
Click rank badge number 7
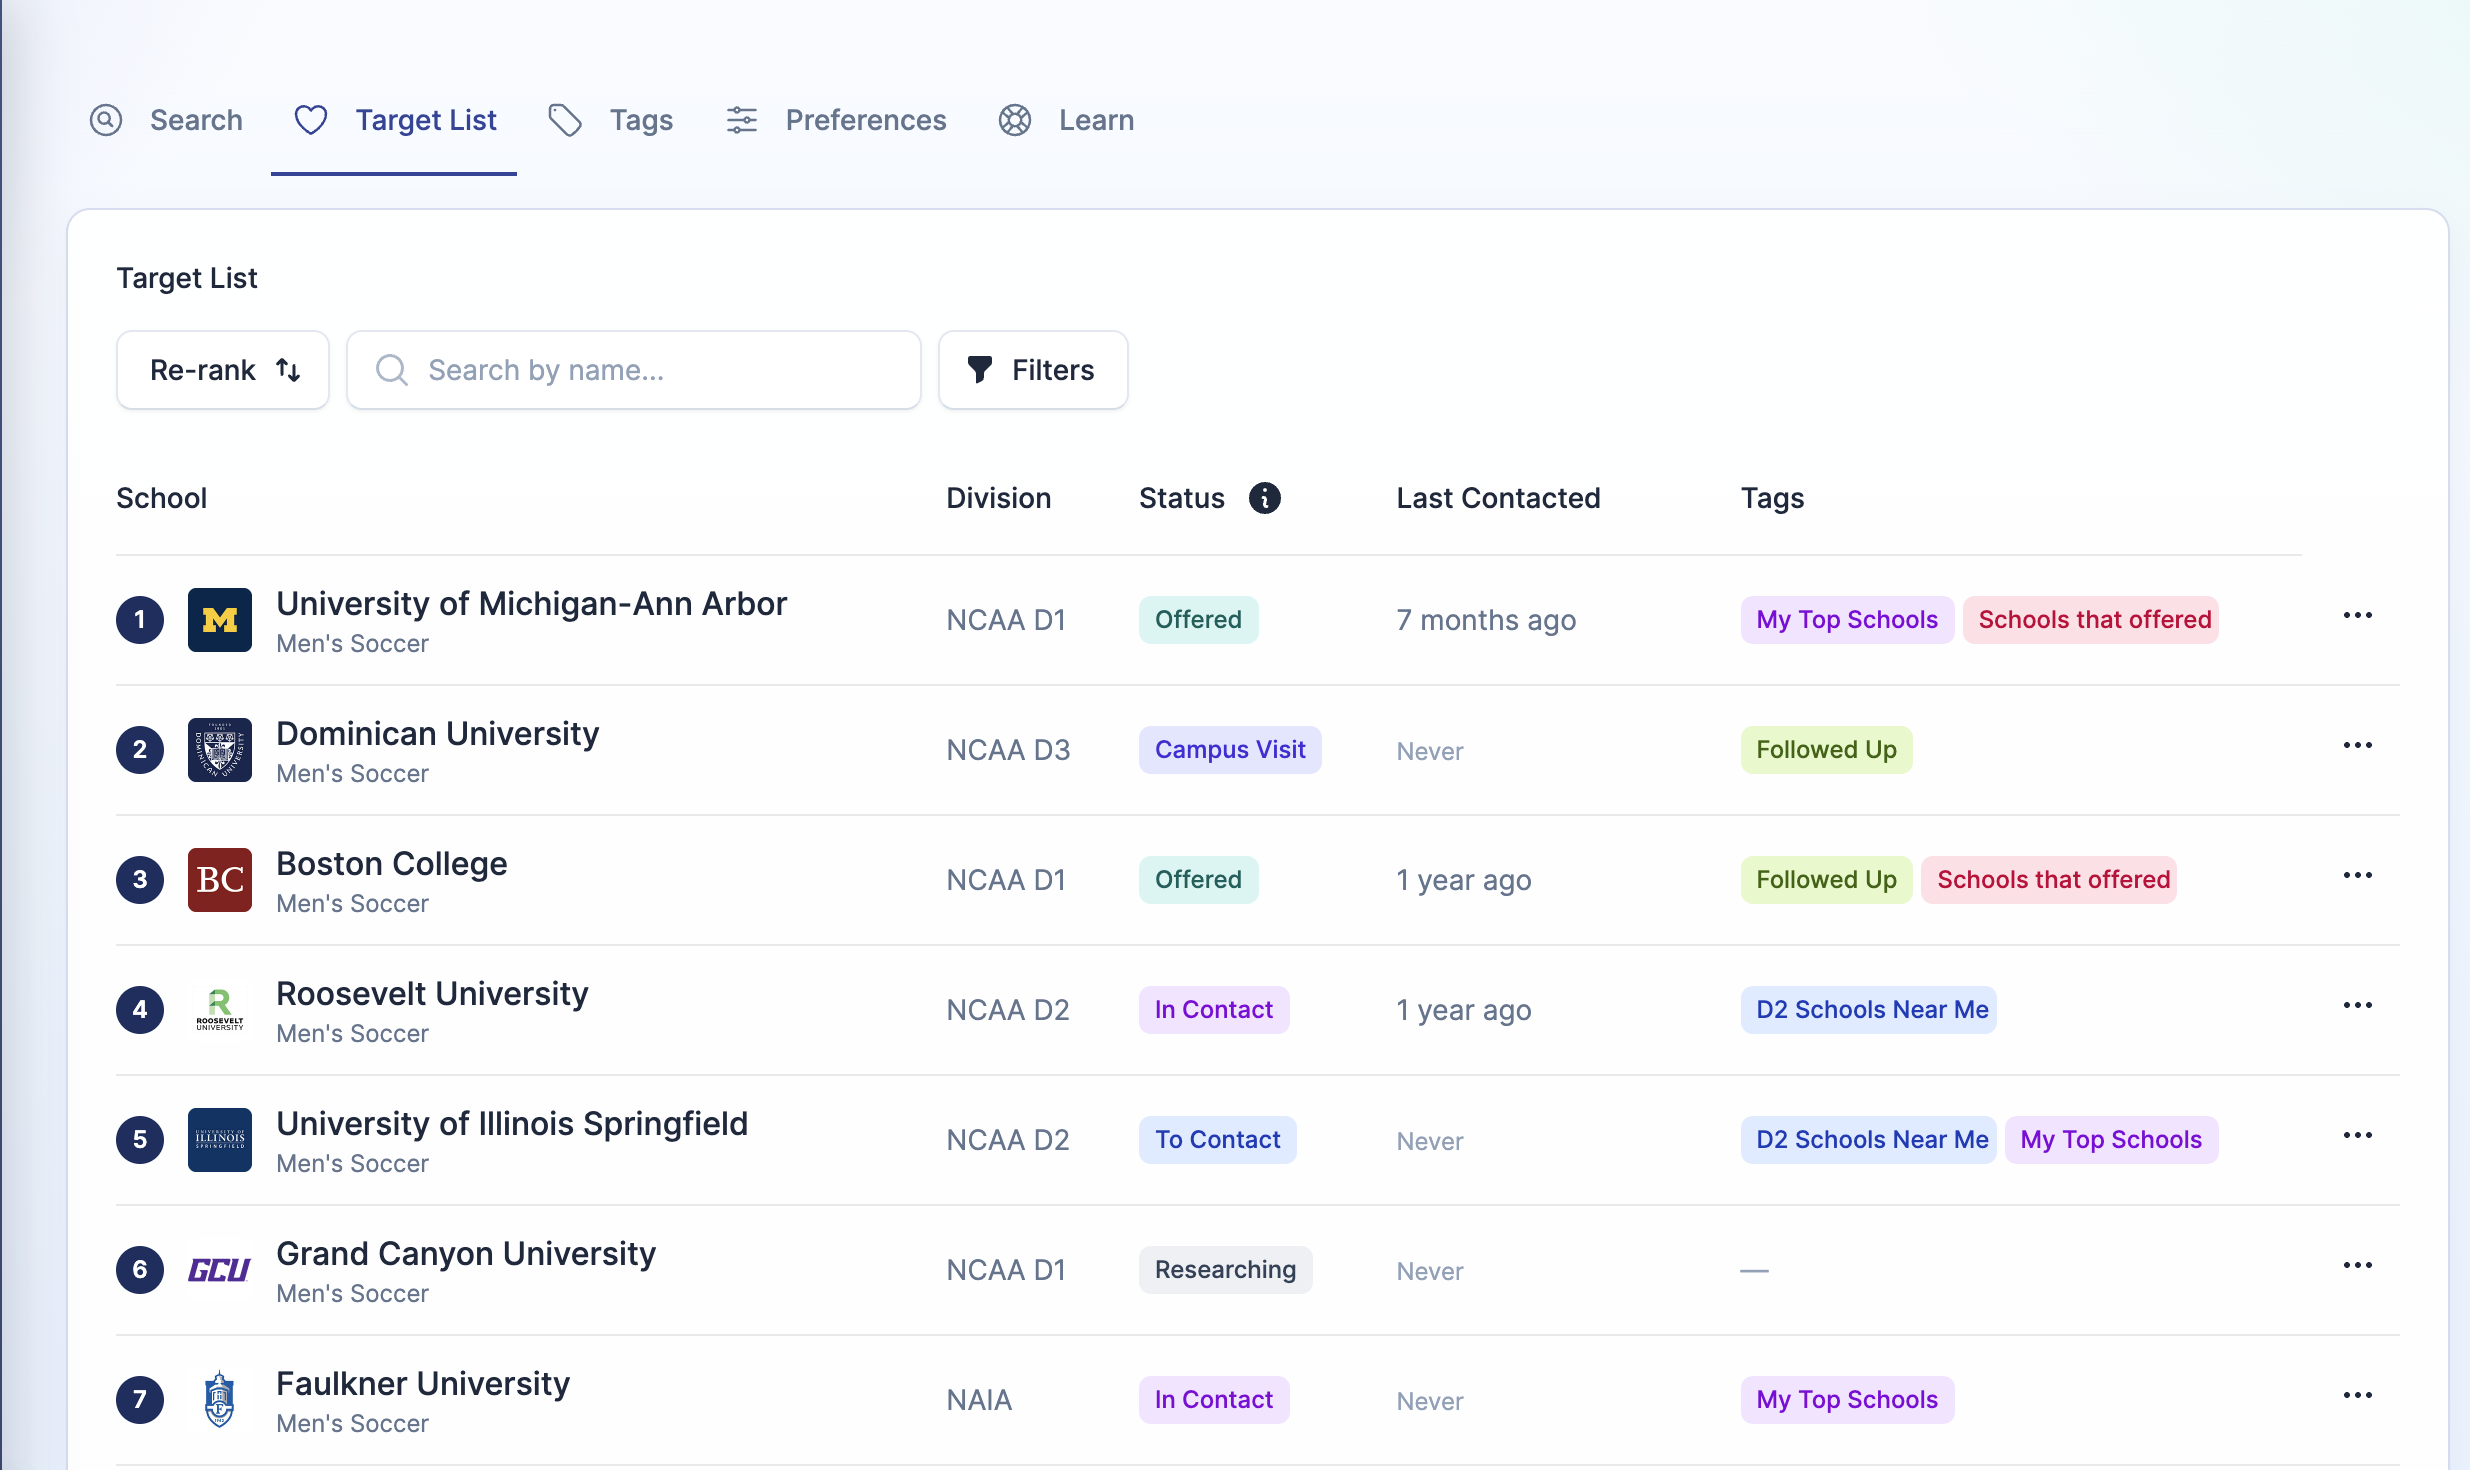140,1400
